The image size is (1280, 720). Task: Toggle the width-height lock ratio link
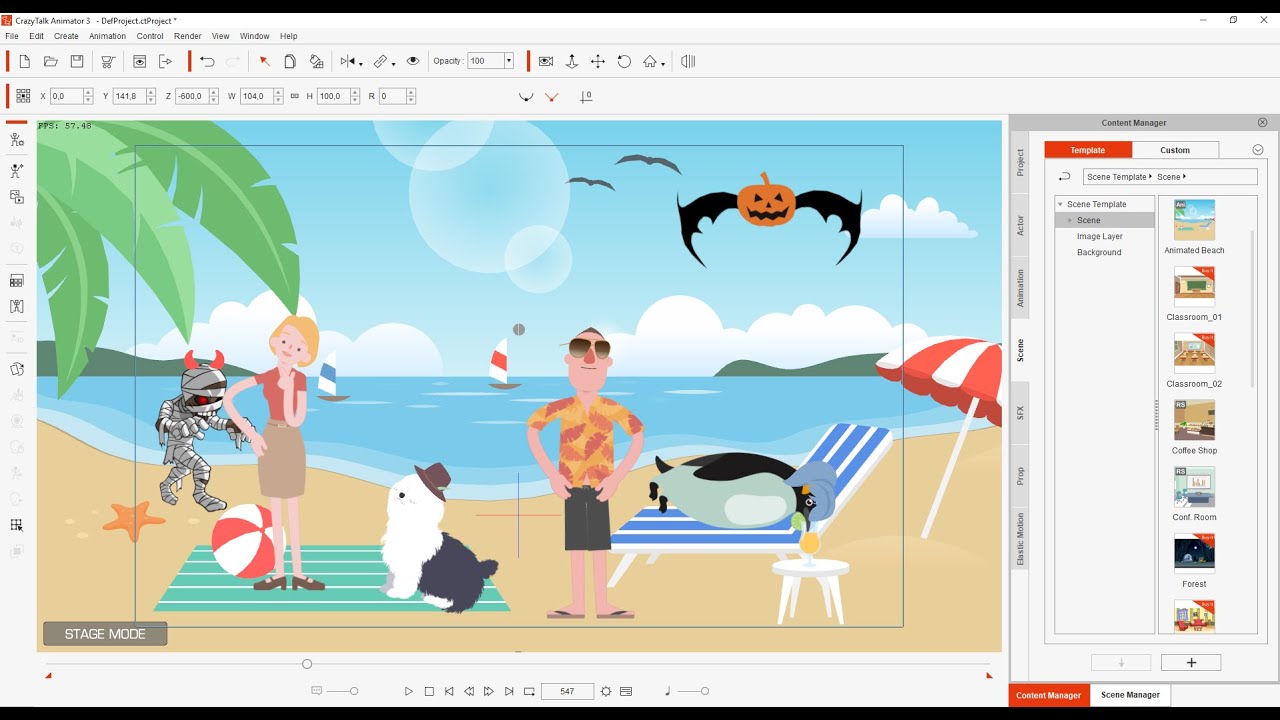294,96
